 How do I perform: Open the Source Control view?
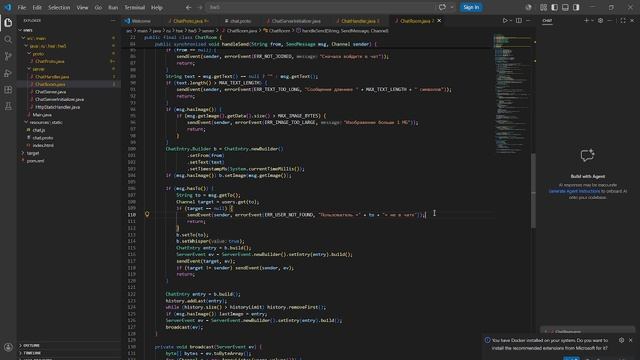click(x=8, y=56)
